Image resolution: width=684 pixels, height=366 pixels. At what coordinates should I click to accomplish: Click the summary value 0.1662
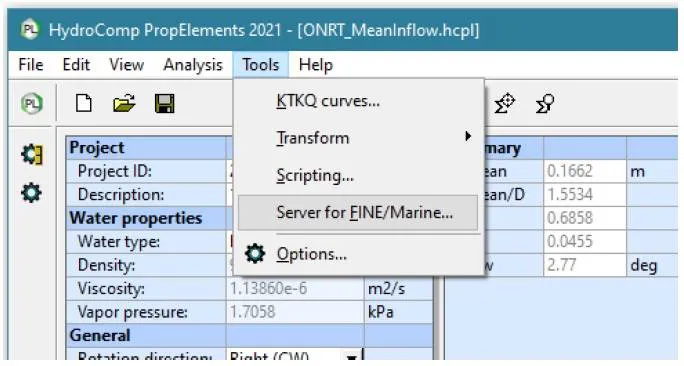tap(585, 171)
